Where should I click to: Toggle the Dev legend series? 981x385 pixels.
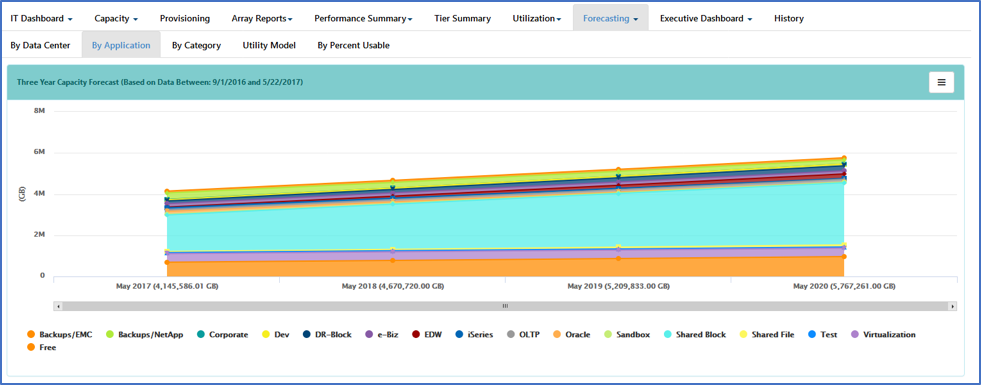276,335
